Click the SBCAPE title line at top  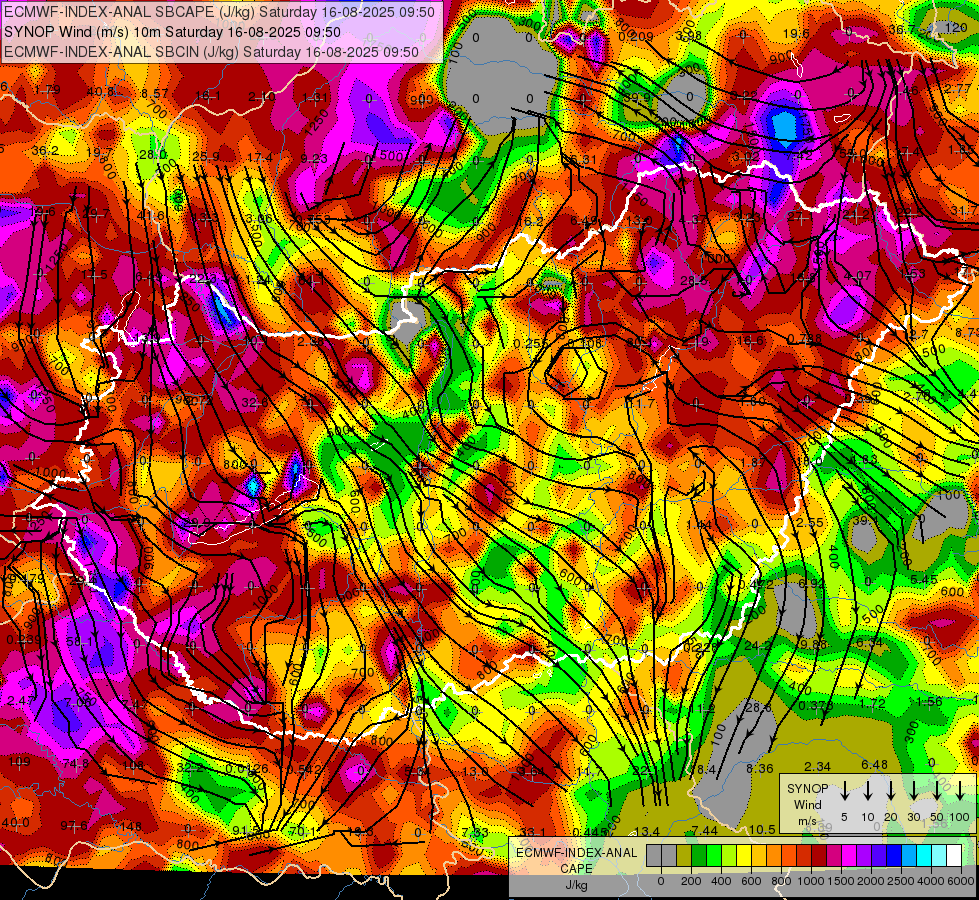pos(219,12)
